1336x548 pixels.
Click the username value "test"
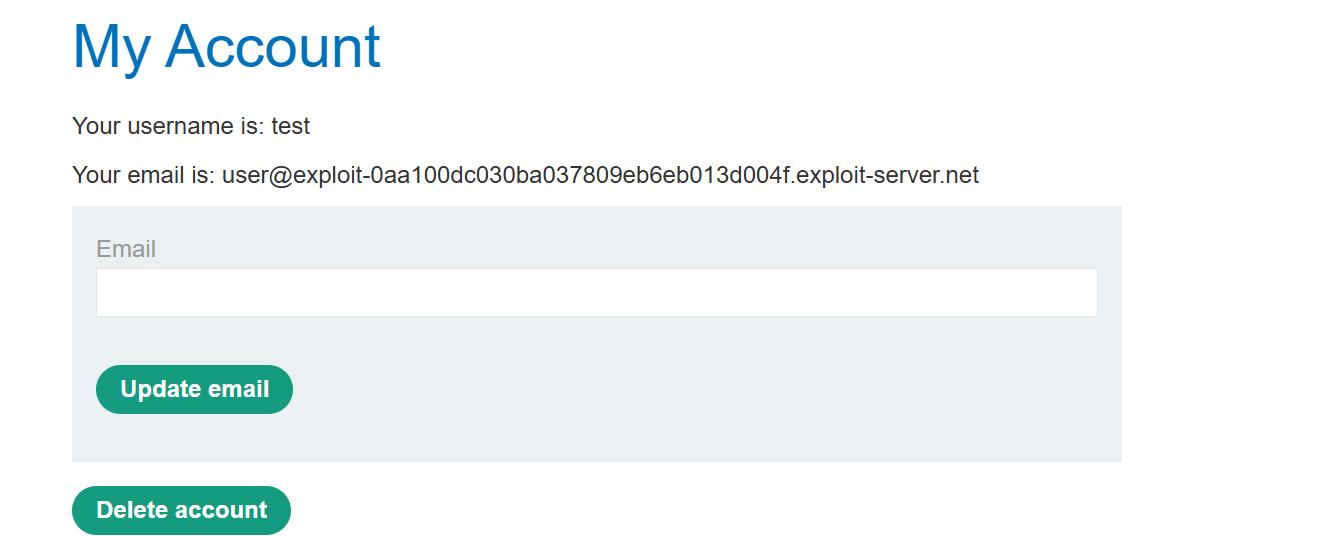[291, 127]
